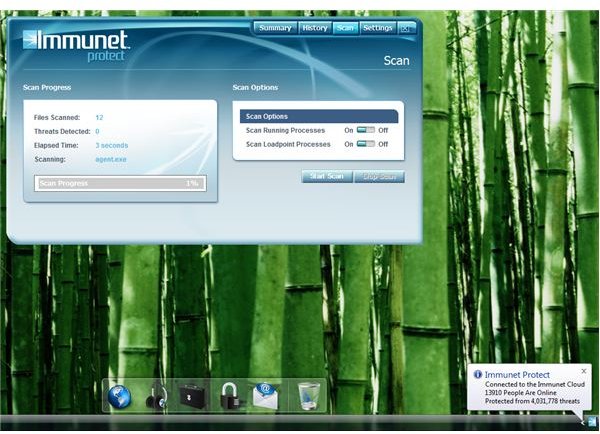Close the Immunet Protect window
The image size is (600, 434).
[x=406, y=28]
